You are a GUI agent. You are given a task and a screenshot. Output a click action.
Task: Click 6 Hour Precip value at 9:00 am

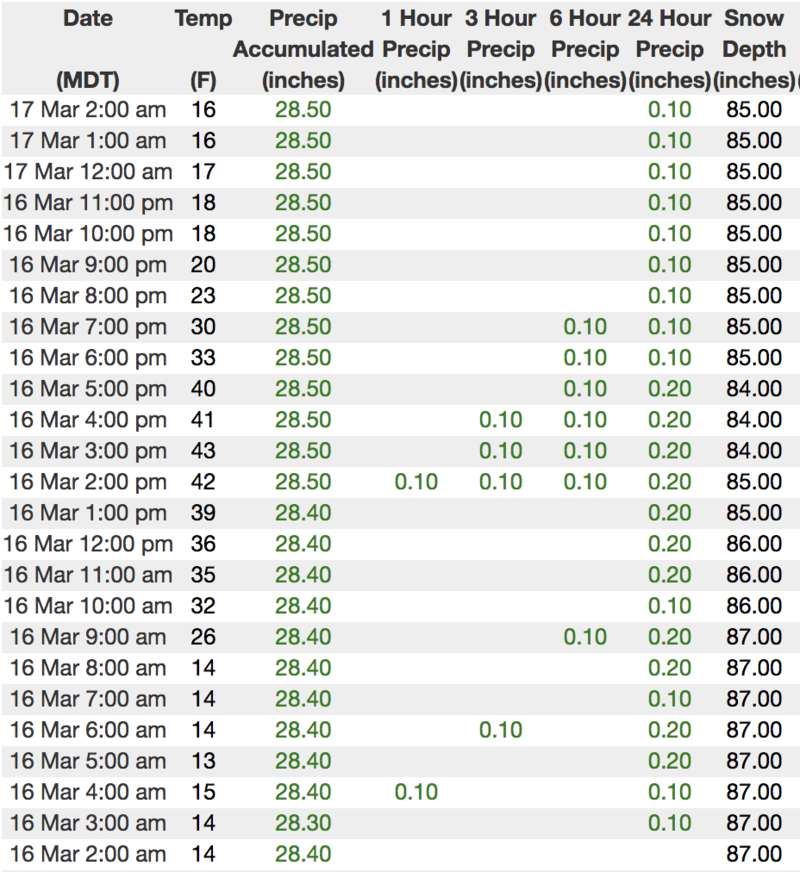(585, 637)
